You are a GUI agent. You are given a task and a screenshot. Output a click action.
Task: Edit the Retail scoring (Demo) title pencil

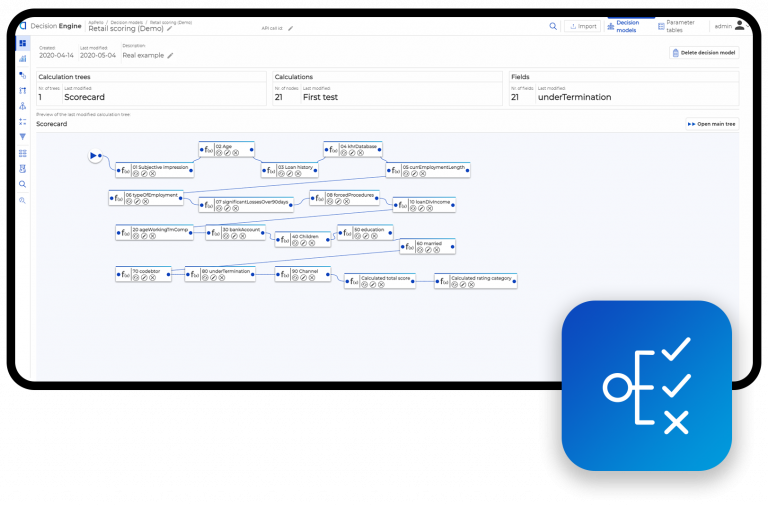169,28
